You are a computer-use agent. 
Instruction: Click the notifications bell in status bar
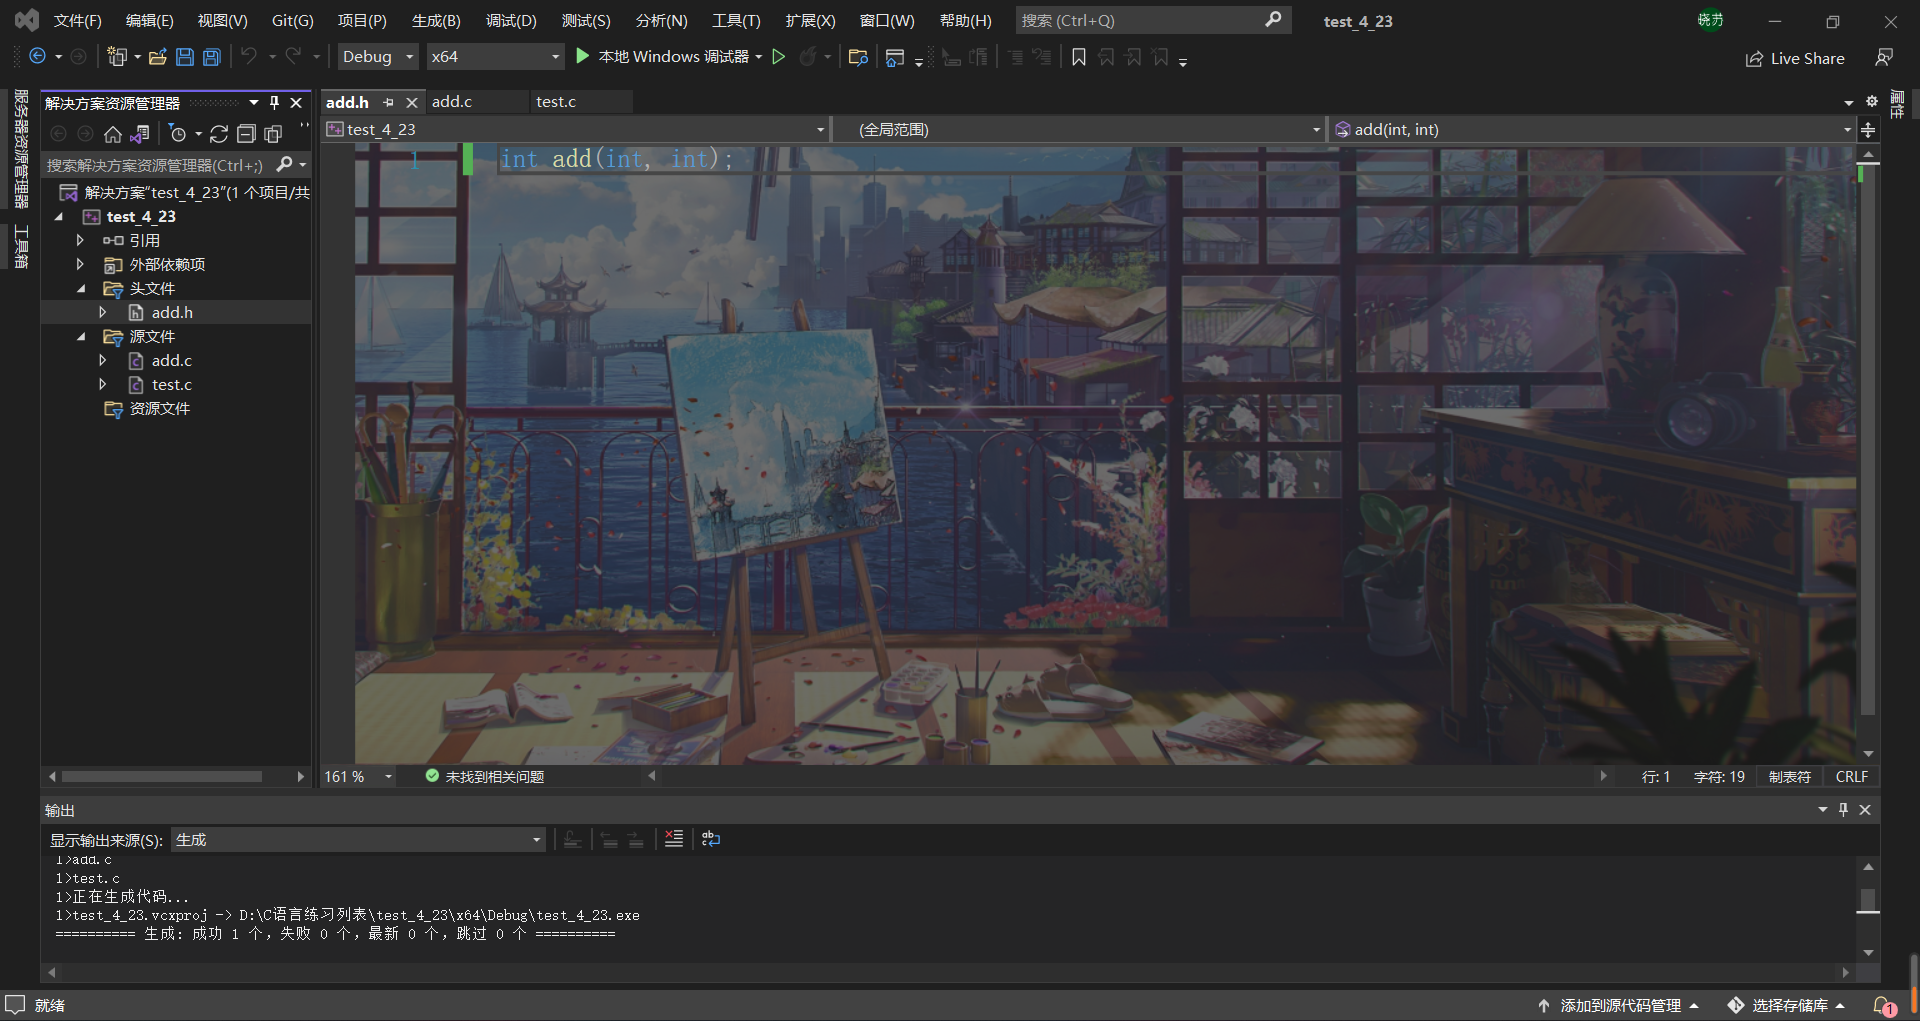click(x=1885, y=1006)
